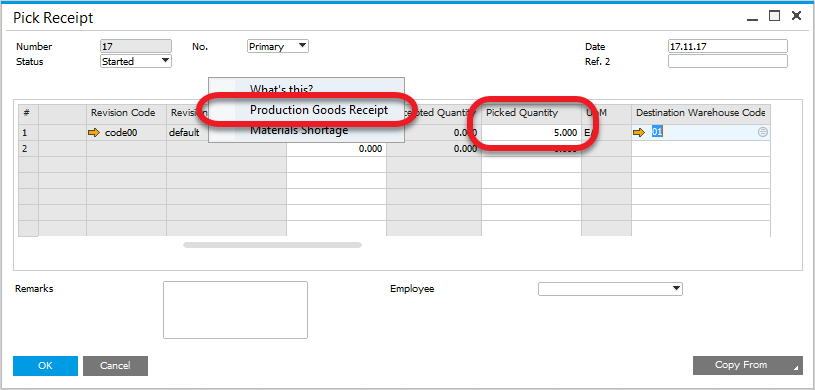Screen dimensions: 815x390
Task: Maximize the Pick Receipt window
Action: coord(774,16)
